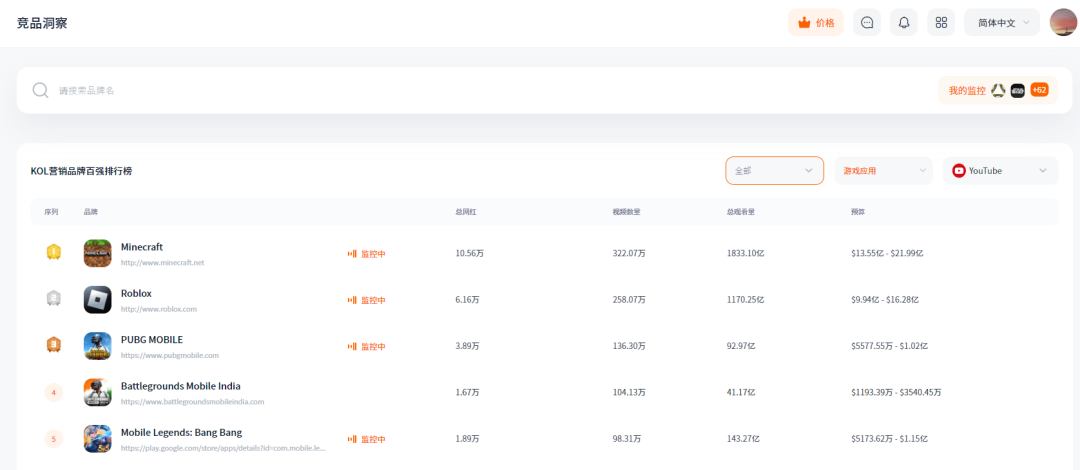The width and height of the screenshot is (1080, 470).
Task: Select Minecraft's 1833.10亿 view count
Action: coord(745,254)
